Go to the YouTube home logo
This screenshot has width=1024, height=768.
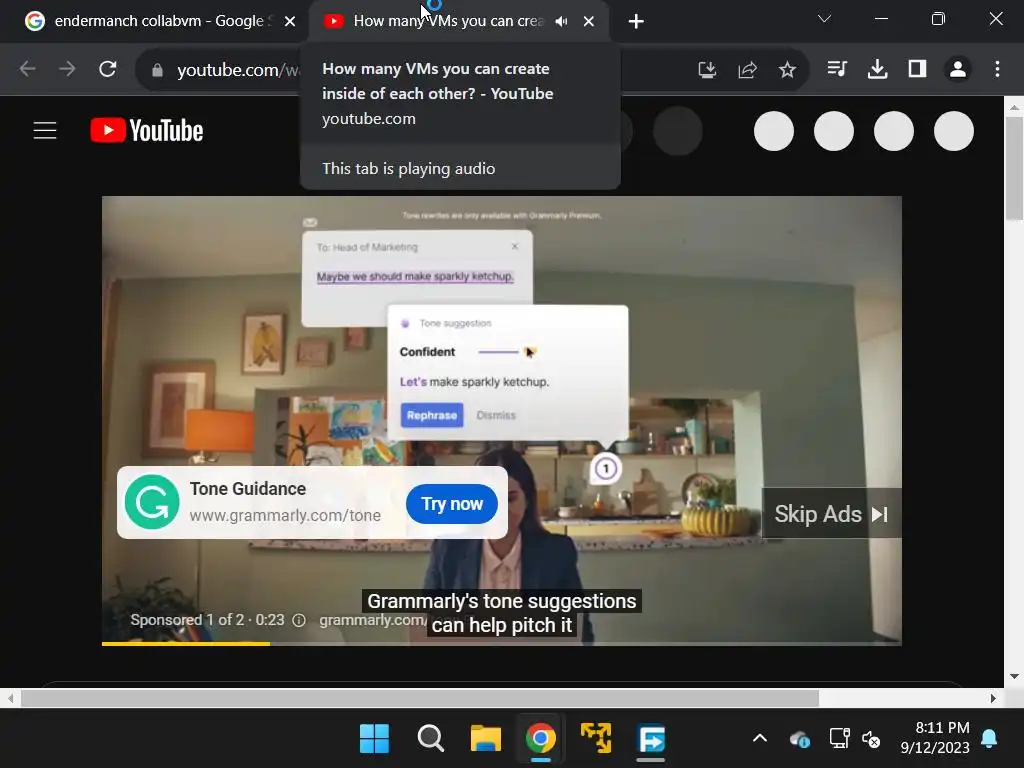click(x=147, y=131)
